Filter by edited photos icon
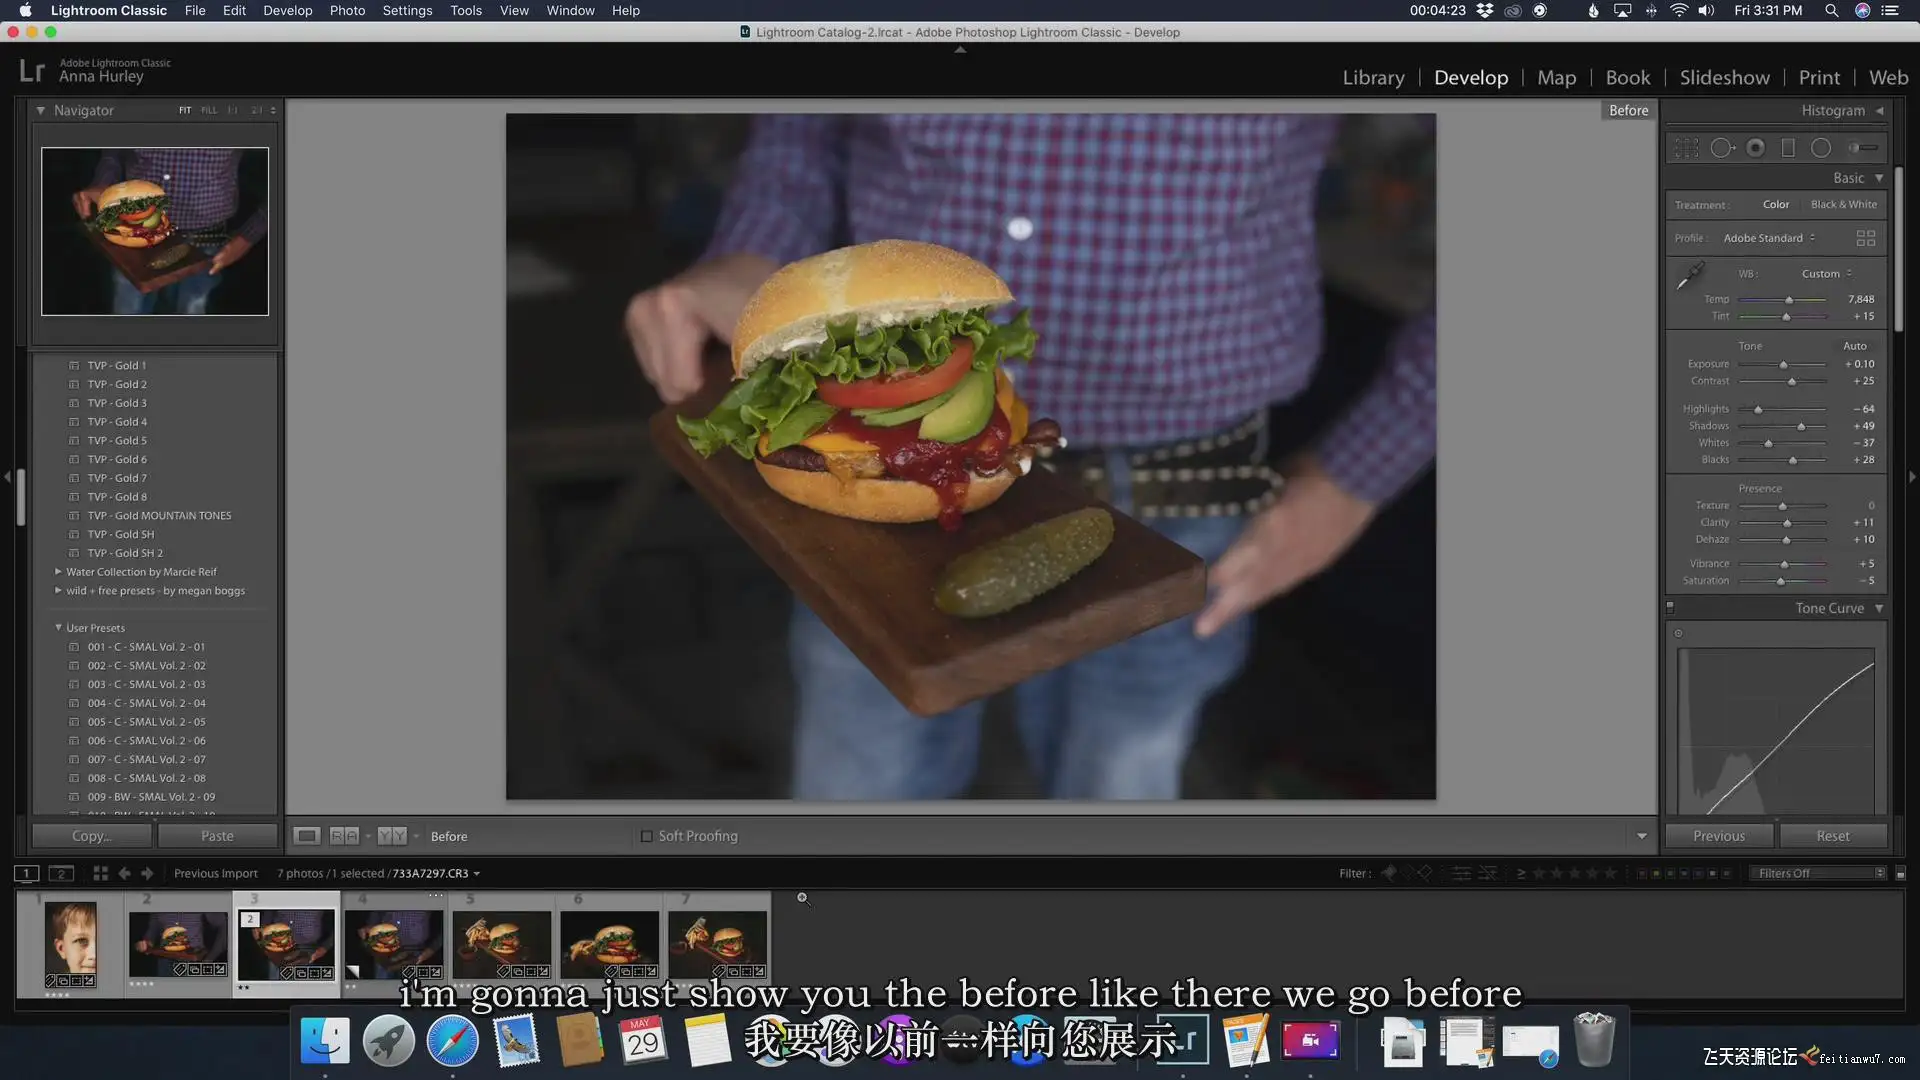 pyautogui.click(x=1461, y=873)
